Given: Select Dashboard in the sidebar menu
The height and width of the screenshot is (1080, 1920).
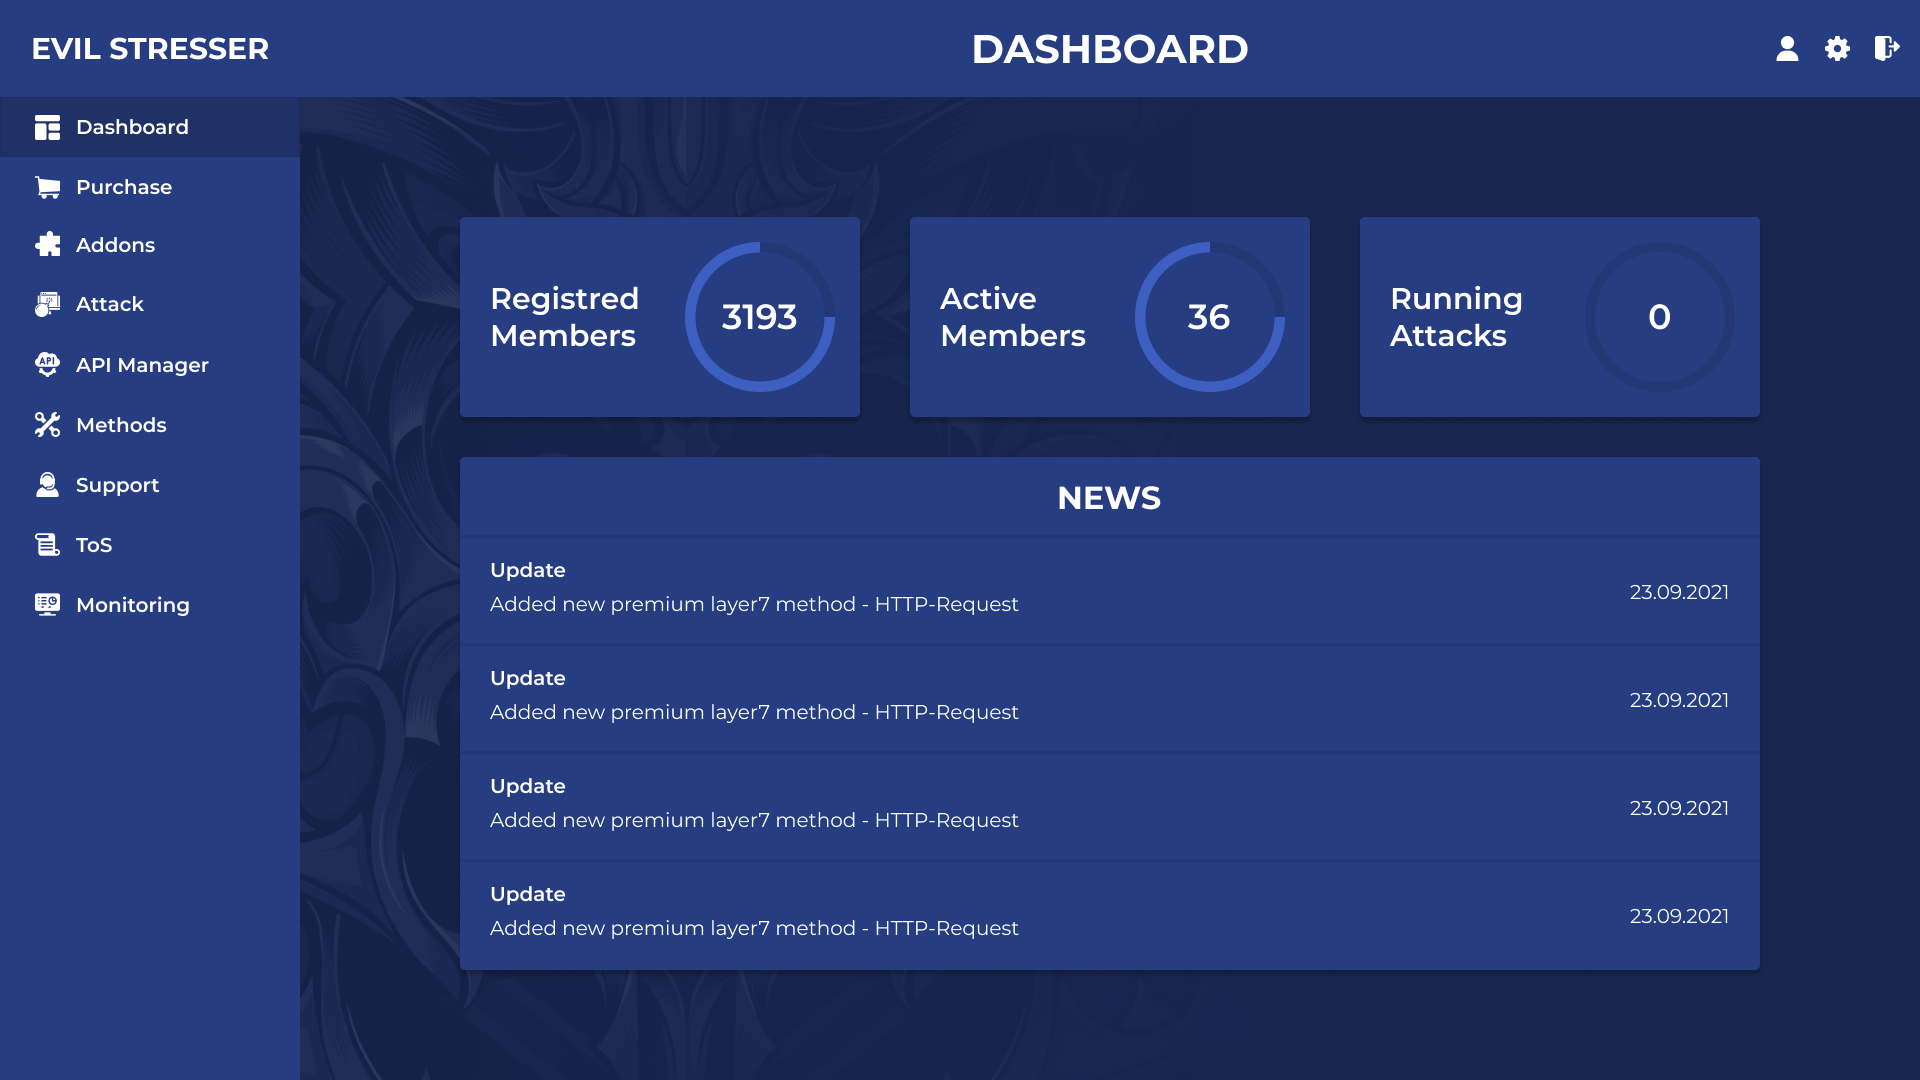Looking at the screenshot, I should coord(150,127).
